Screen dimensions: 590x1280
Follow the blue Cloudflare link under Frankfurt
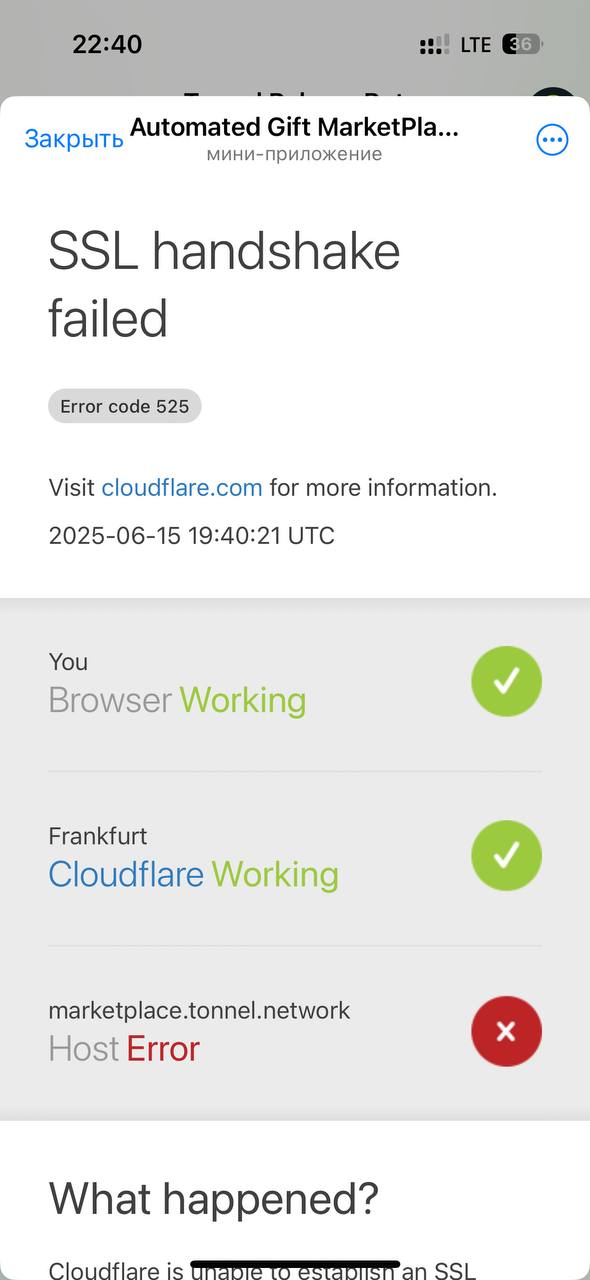126,874
